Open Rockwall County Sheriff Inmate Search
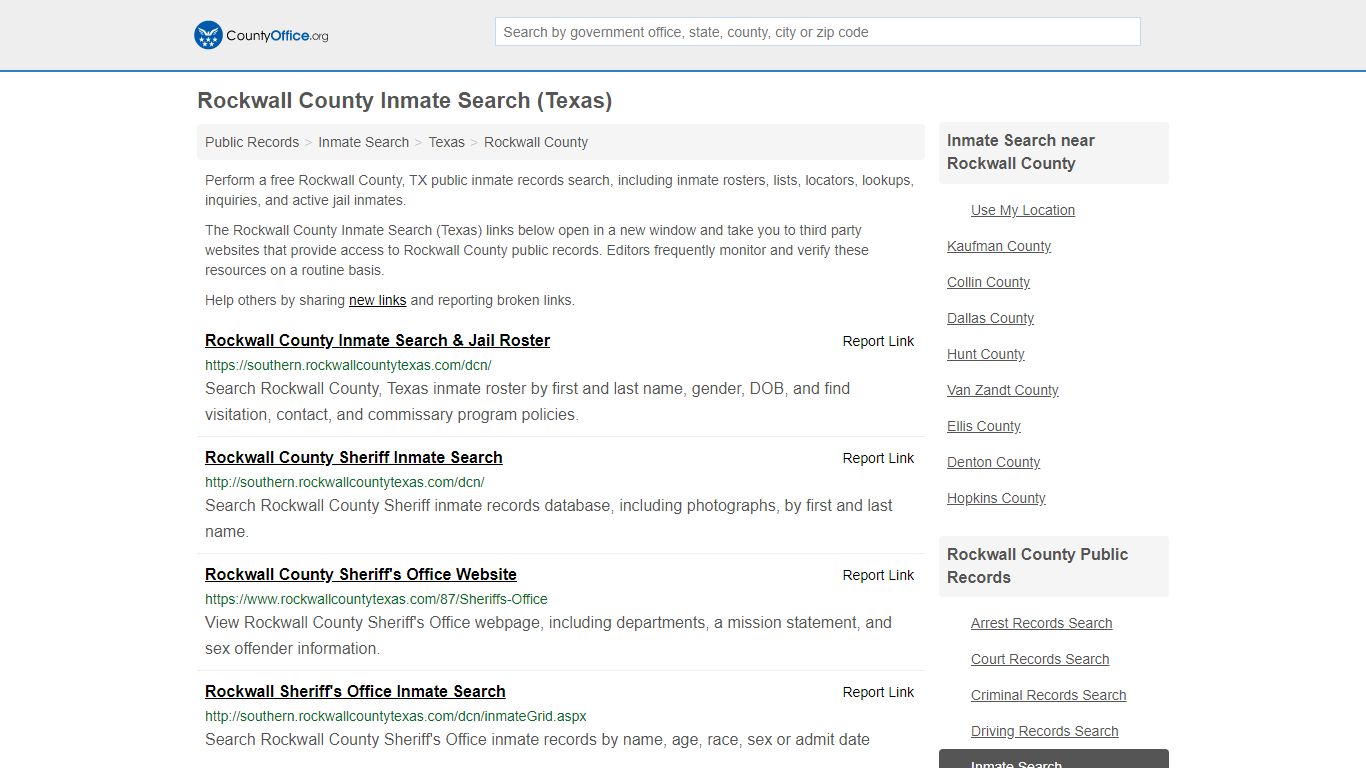1366x768 pixels. 354,457
